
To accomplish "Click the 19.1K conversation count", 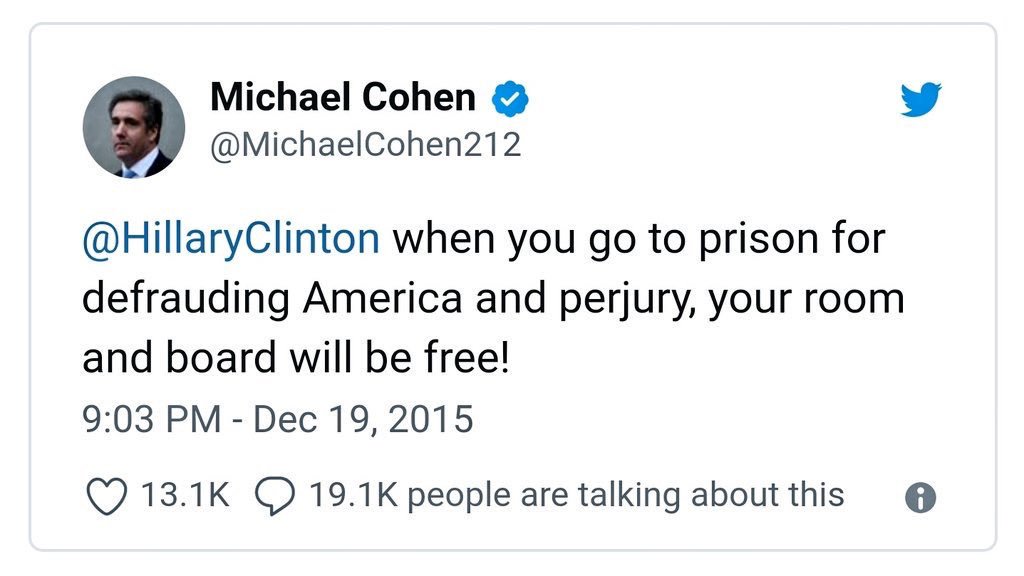I will coord(353,495).
